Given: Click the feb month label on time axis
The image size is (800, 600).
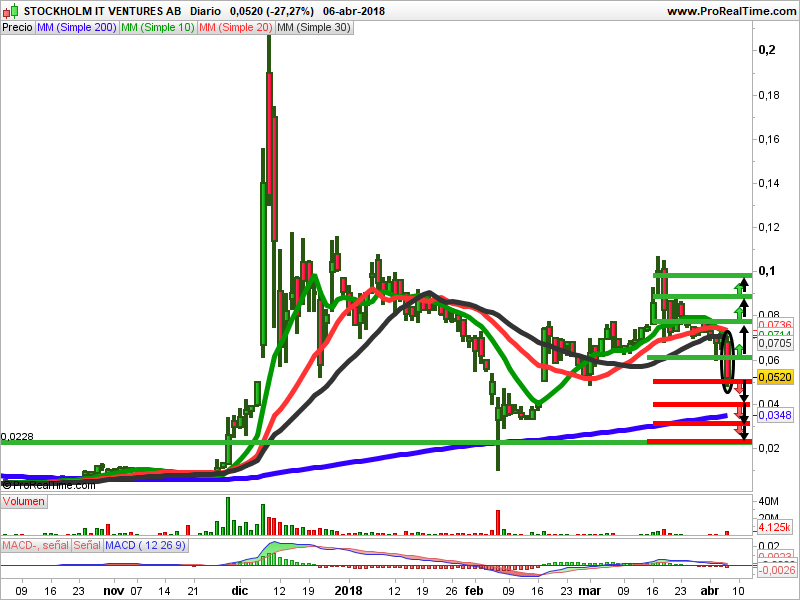Looking at the screenshot, I should click(474, 591).
